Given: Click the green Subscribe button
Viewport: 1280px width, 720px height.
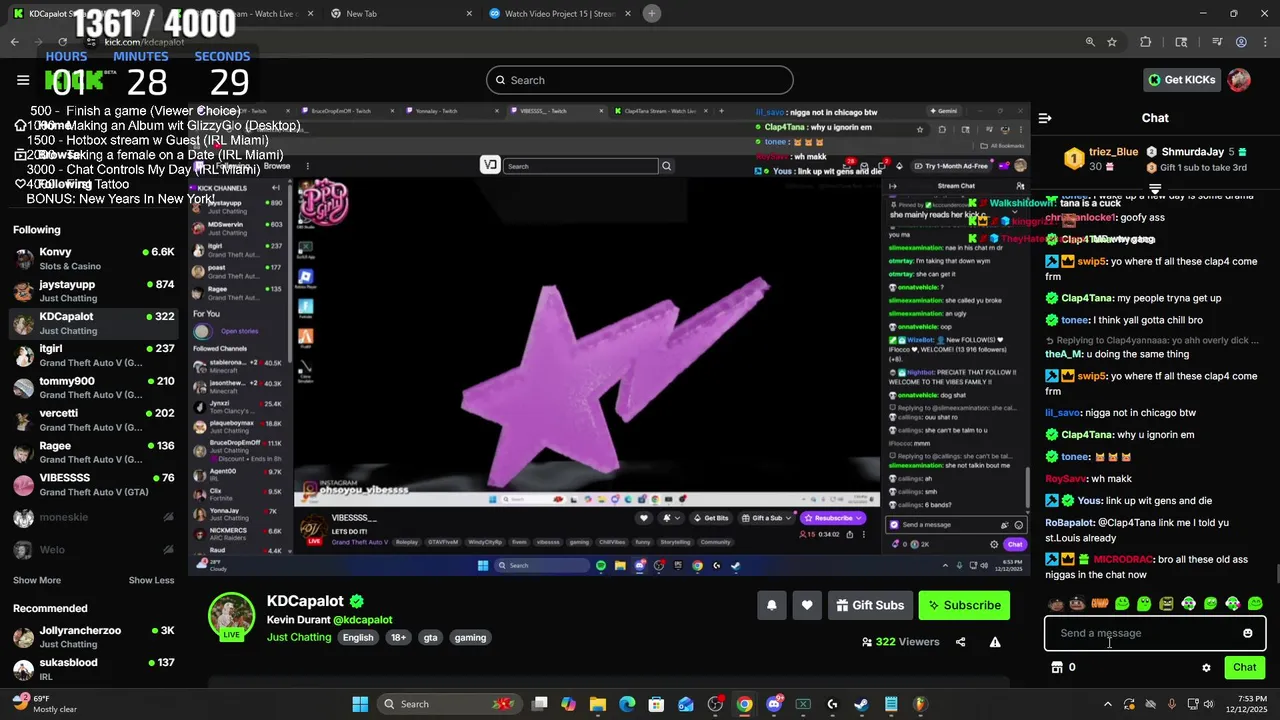Looking at the screenshot, I should pyautogui.click(x=964, y=605).
